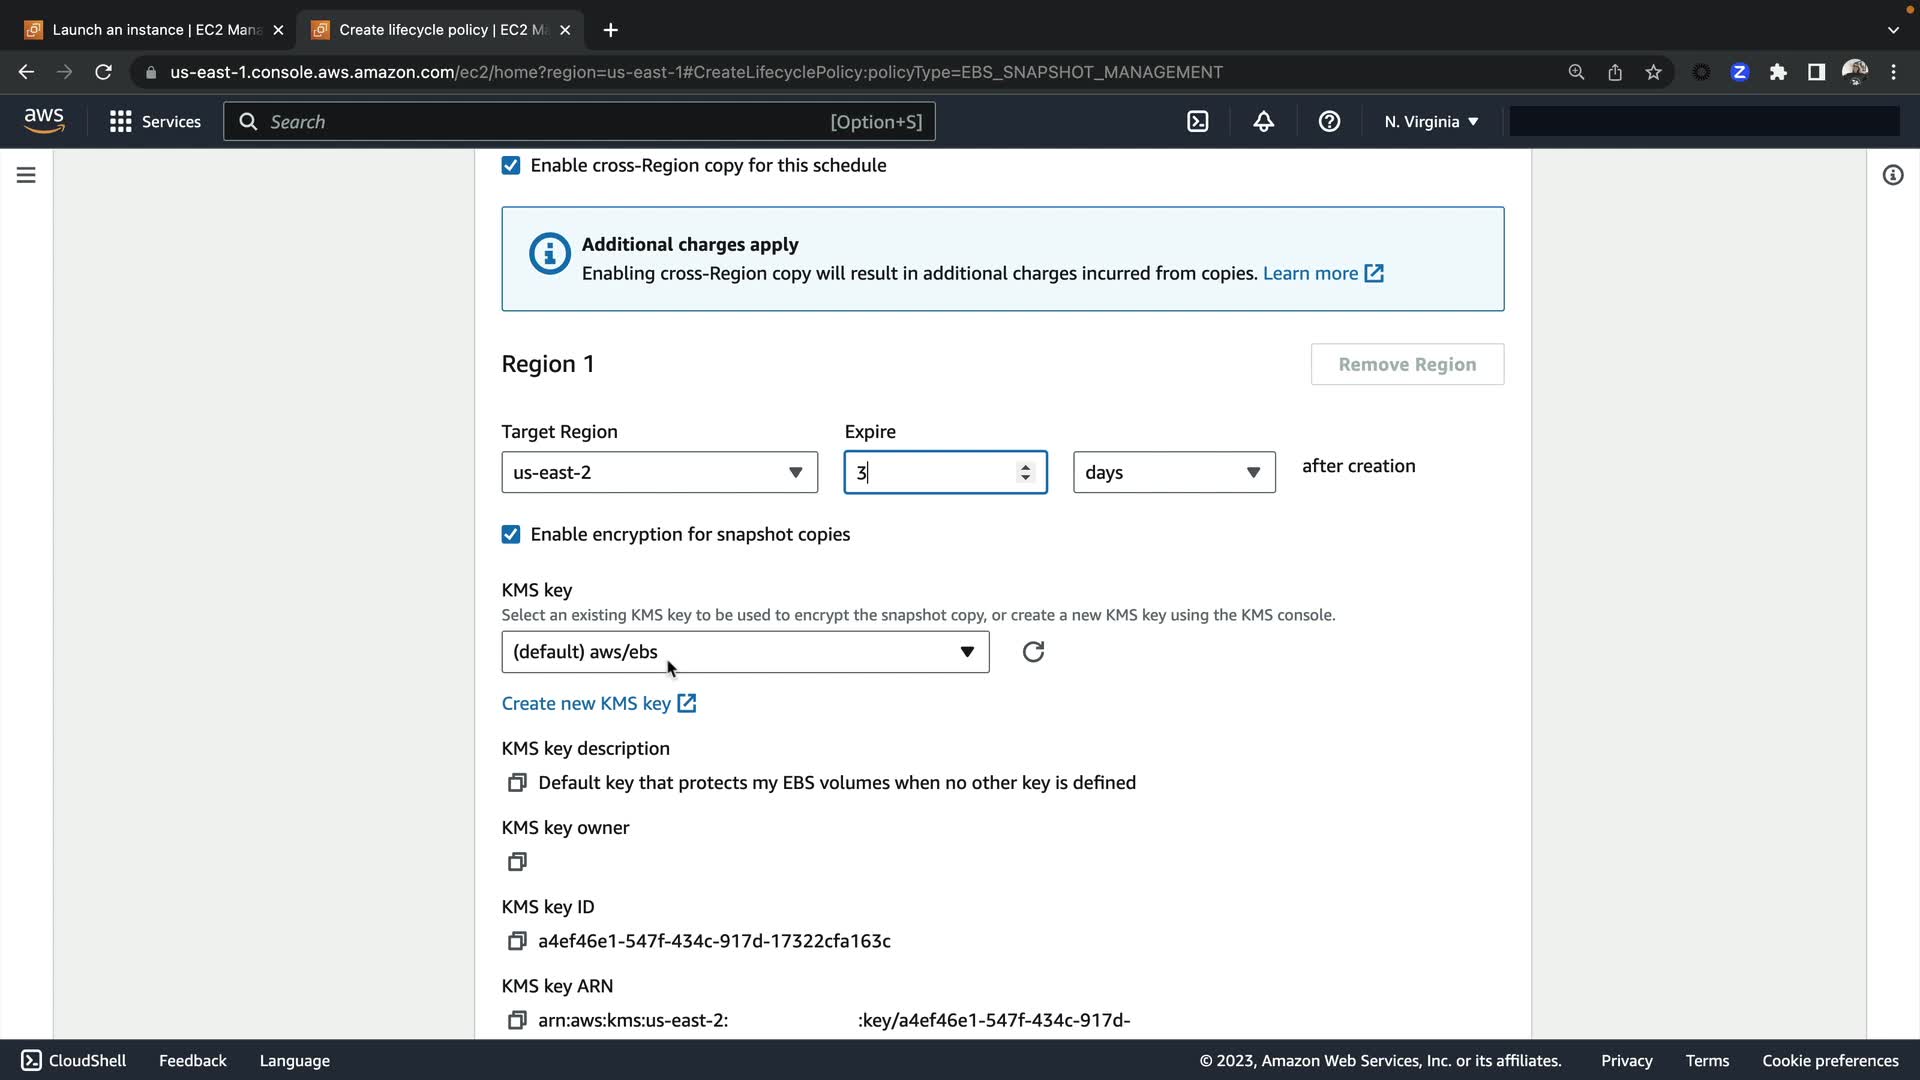Copy the KMS key ID value
Screen dimensions: 1920x1080
(x=517, y=941)
